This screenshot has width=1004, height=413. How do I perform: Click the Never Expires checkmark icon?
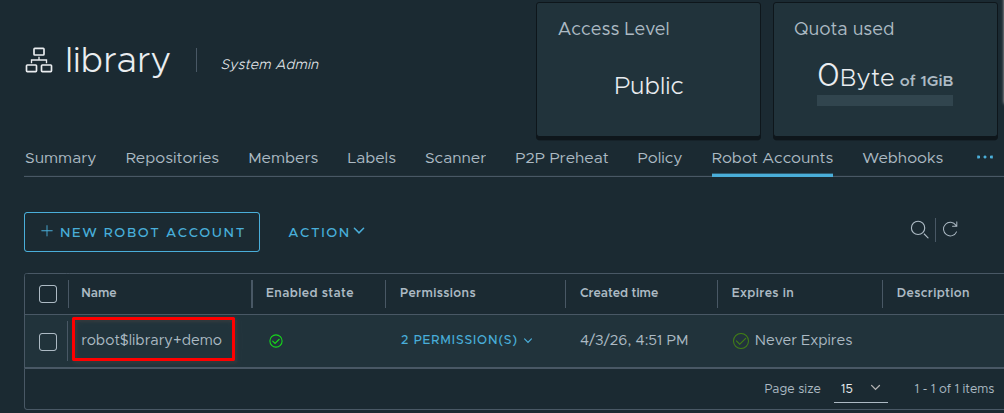(x=741, y=341)
